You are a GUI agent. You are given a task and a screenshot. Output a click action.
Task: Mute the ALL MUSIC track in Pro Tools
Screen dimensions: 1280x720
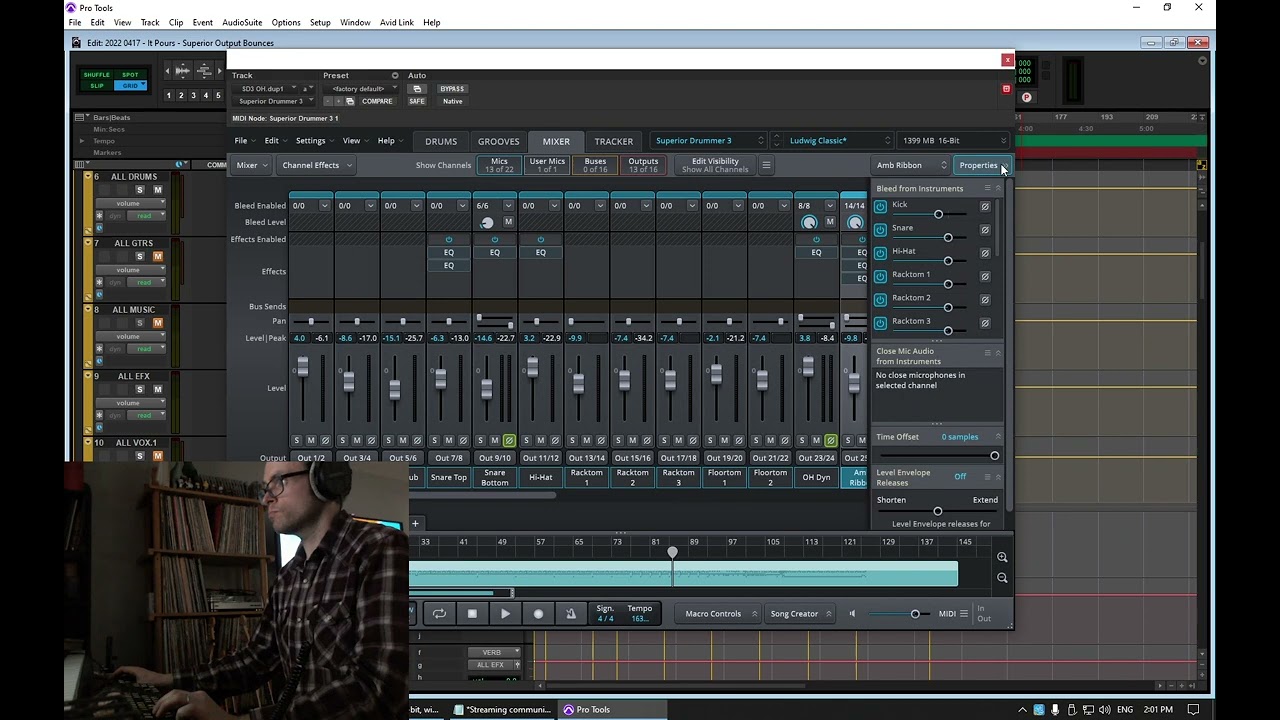tap(157, 323)
